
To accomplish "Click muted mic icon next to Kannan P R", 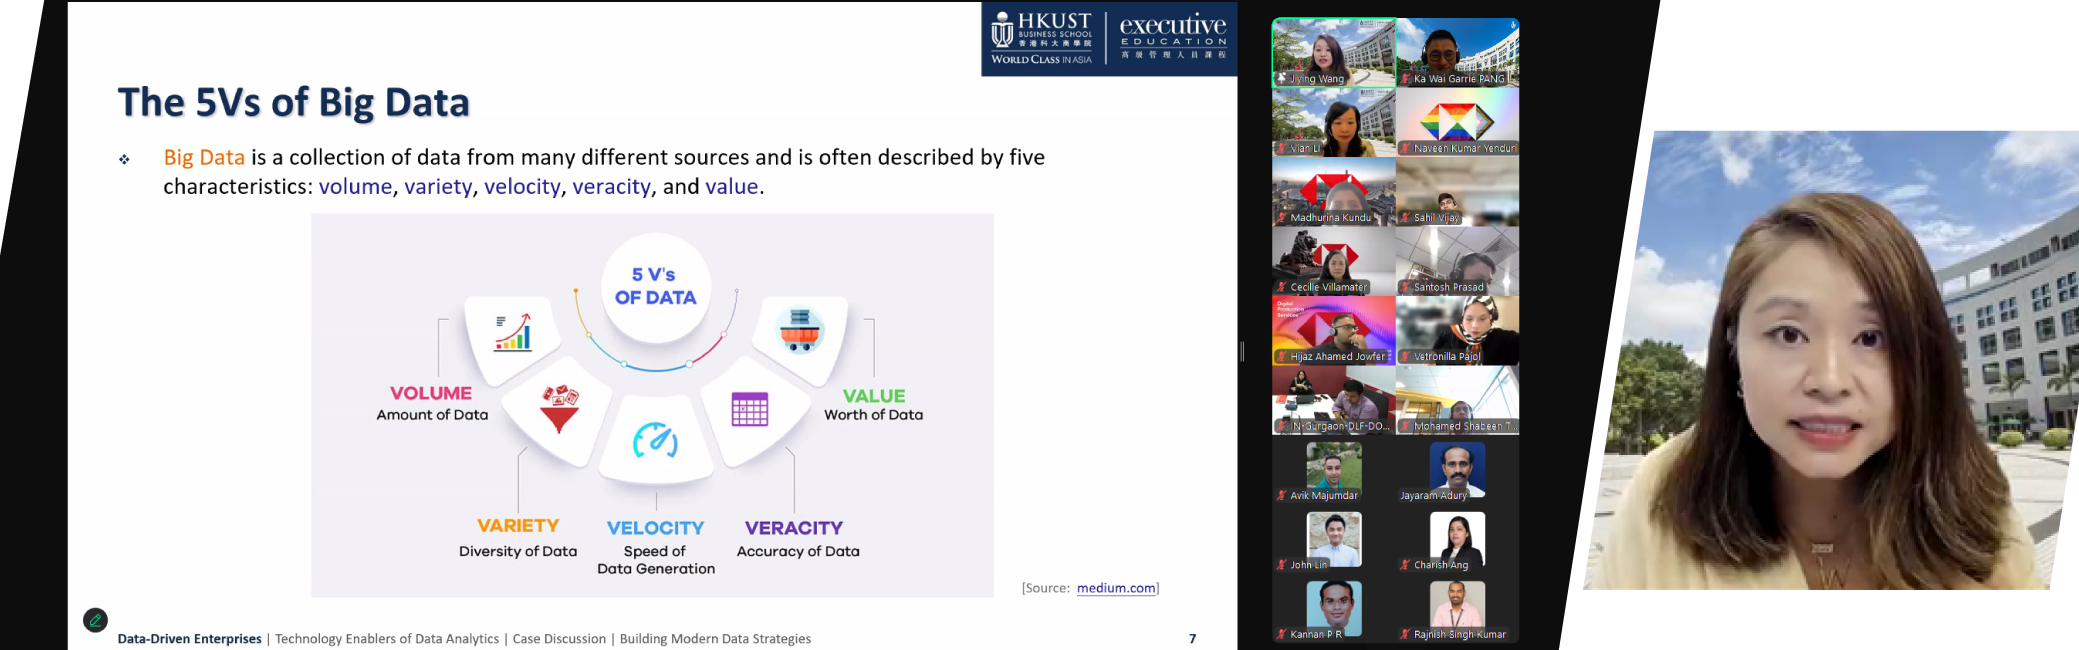I will pyautogui.click(x=1281, y=634).
